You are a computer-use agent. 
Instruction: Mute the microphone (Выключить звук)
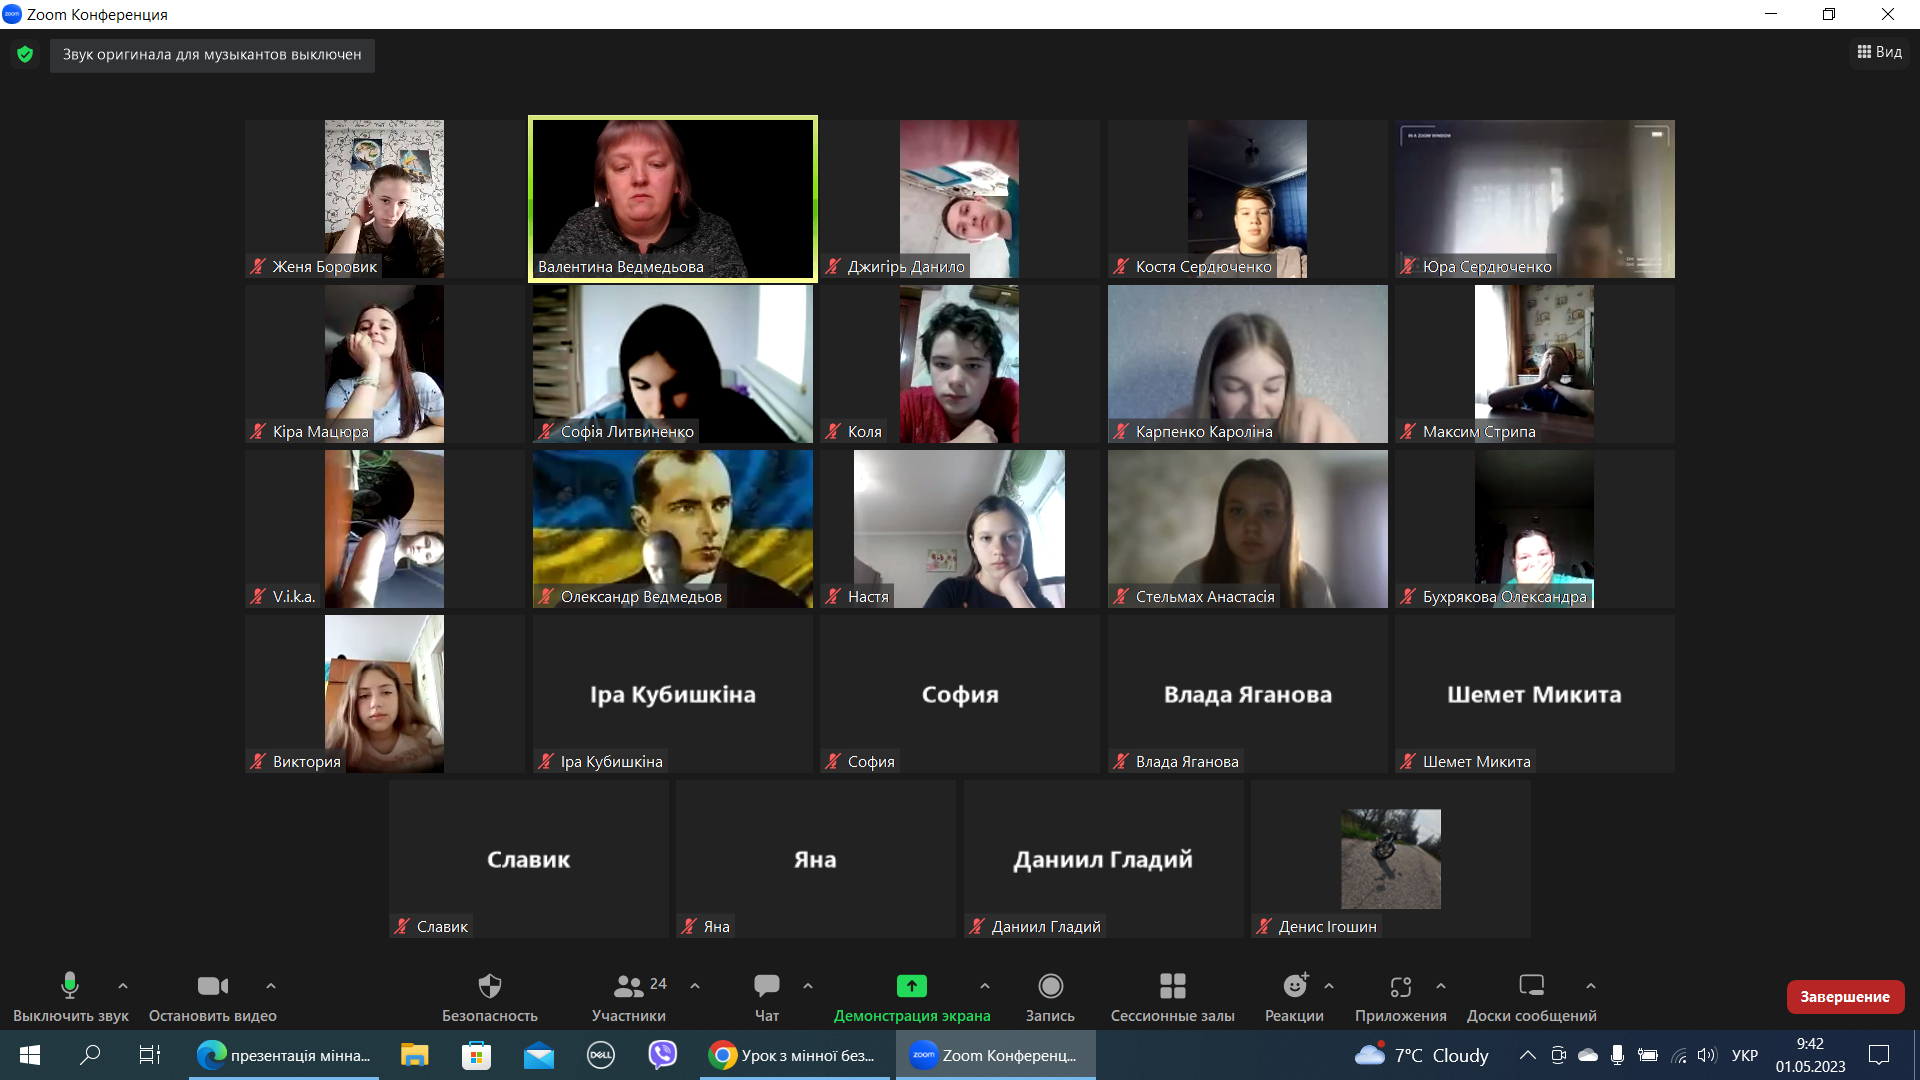coord(70,986)
